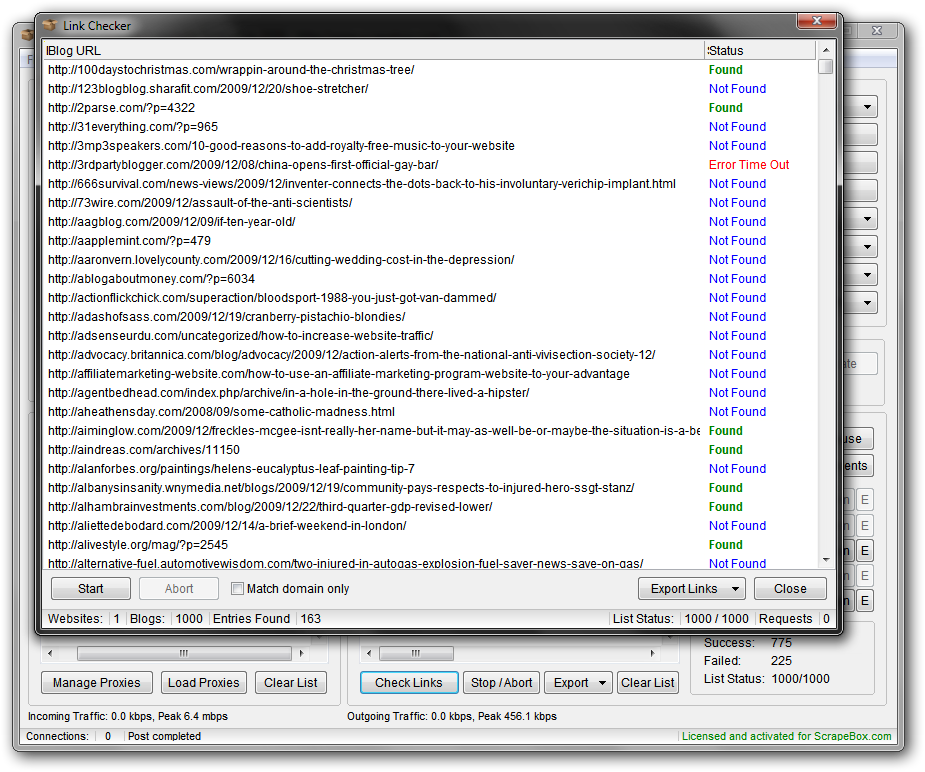Select the alhambrainvestments.com URL row

pyautogui.click(x=429, y=506)
